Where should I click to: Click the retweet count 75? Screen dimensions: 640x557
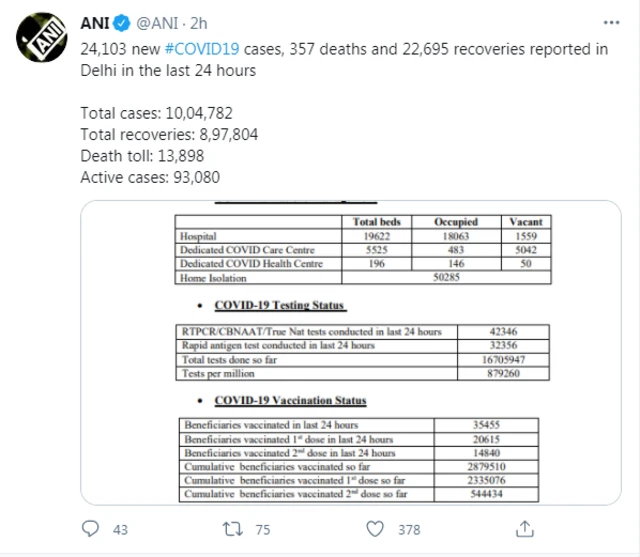[x=262, y=530]
